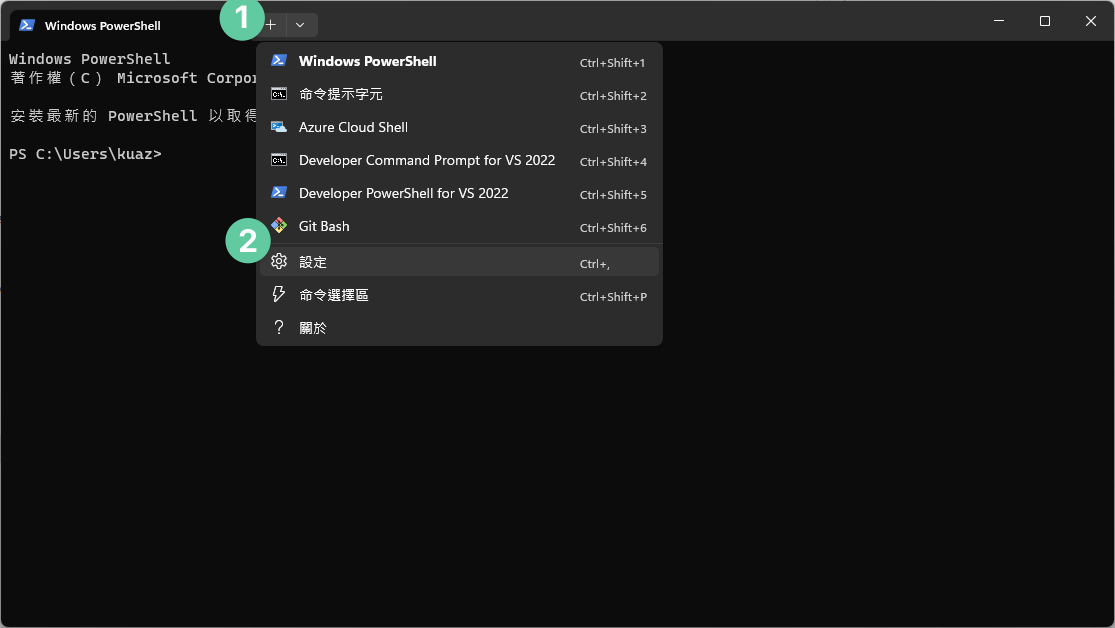Close the Windows Terminal window
Image resolution: width=1115 pixels, height=628 pixels.
1090,21
